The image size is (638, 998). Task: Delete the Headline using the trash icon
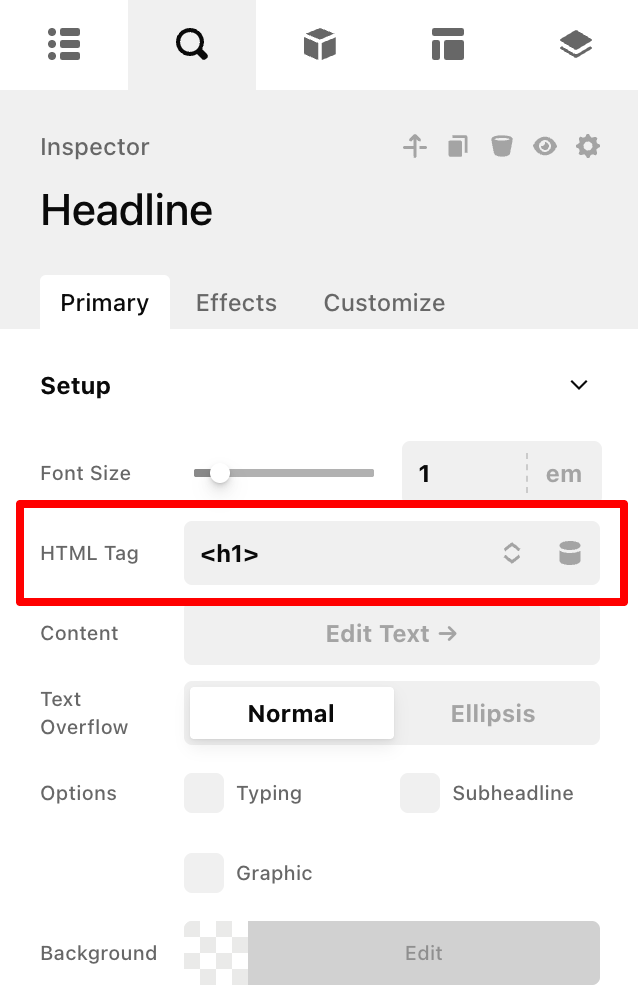[x=501, y=147]
